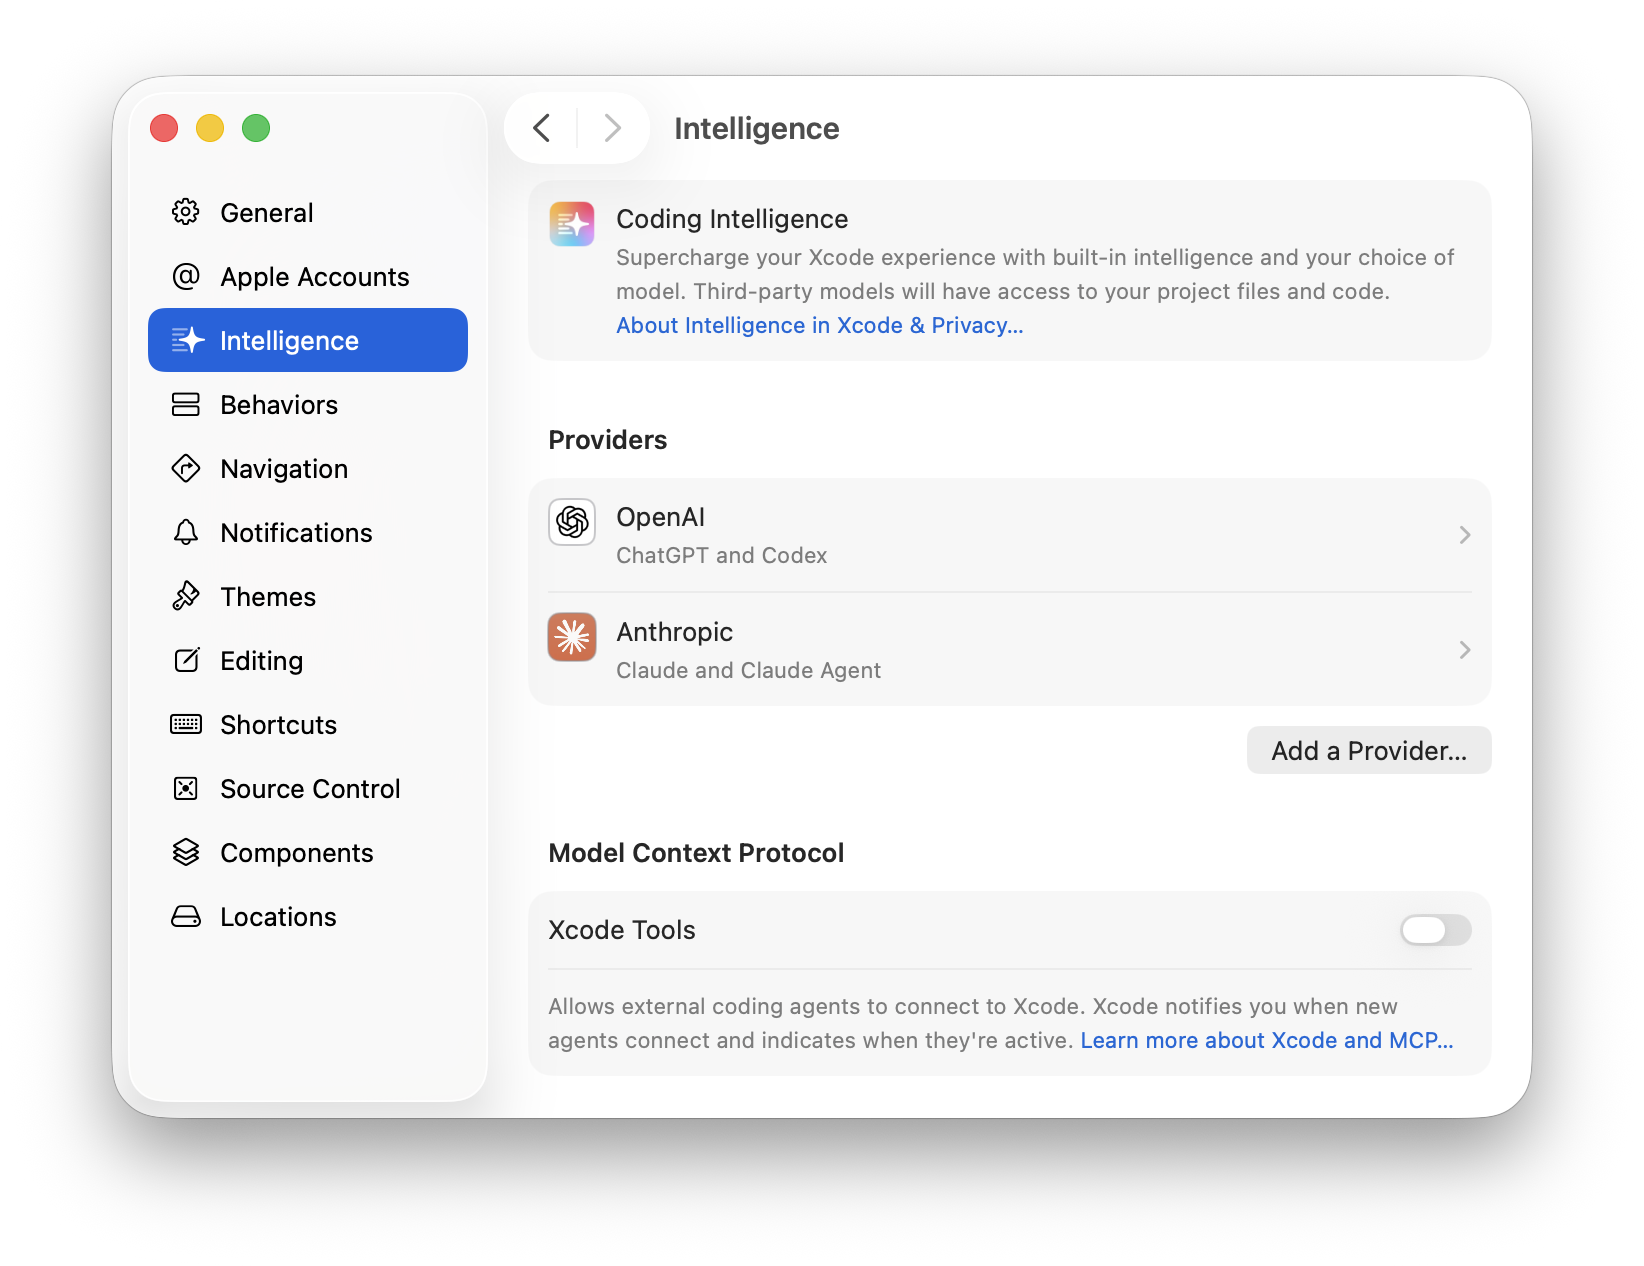Select the Shortcuts keyboard icon

point(185,724)
